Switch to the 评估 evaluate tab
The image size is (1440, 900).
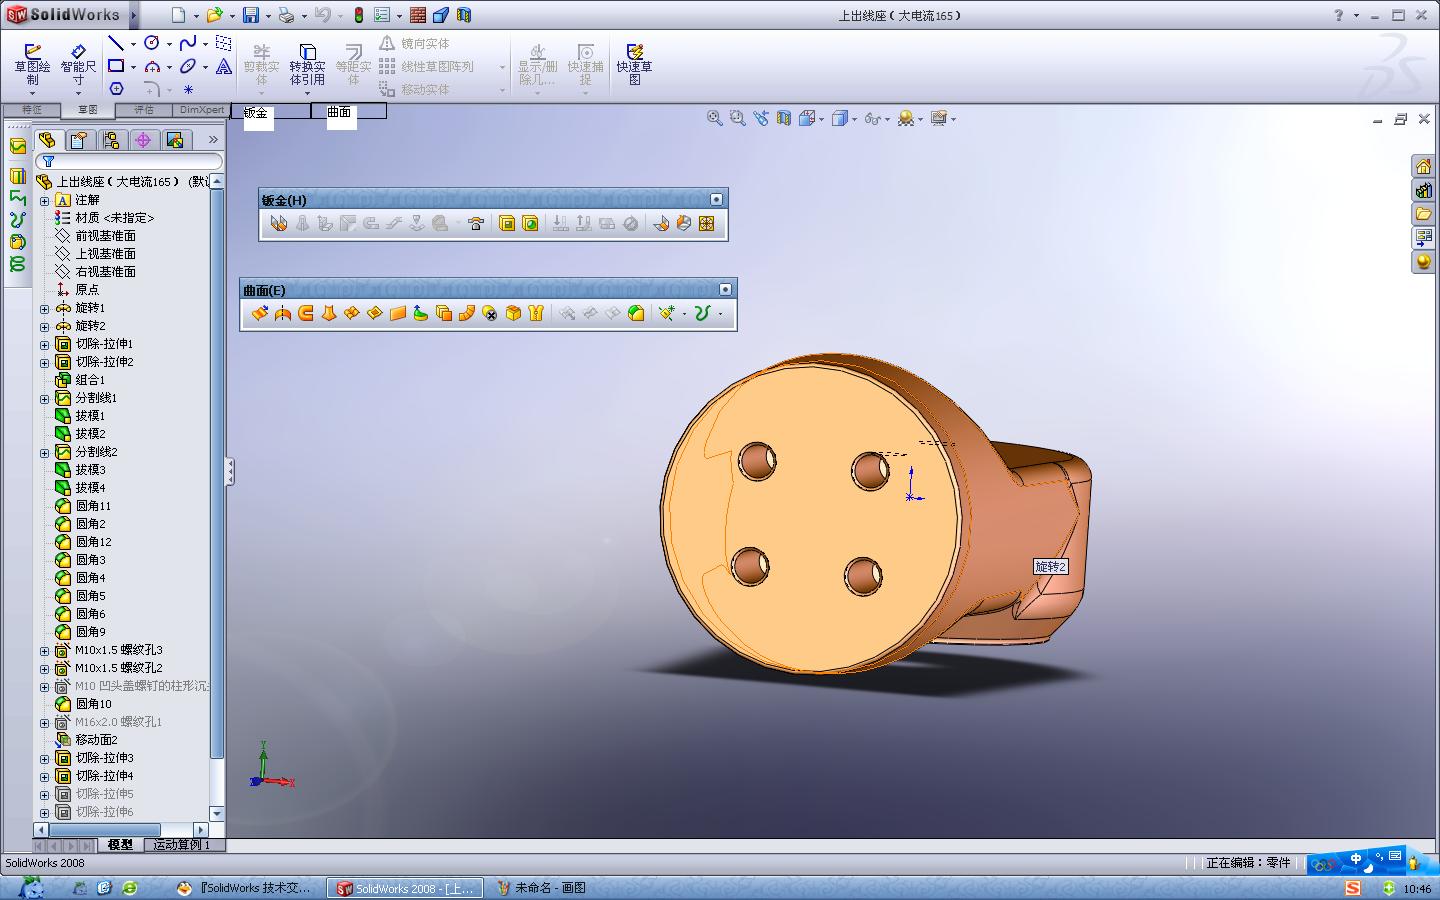(144, 110)
